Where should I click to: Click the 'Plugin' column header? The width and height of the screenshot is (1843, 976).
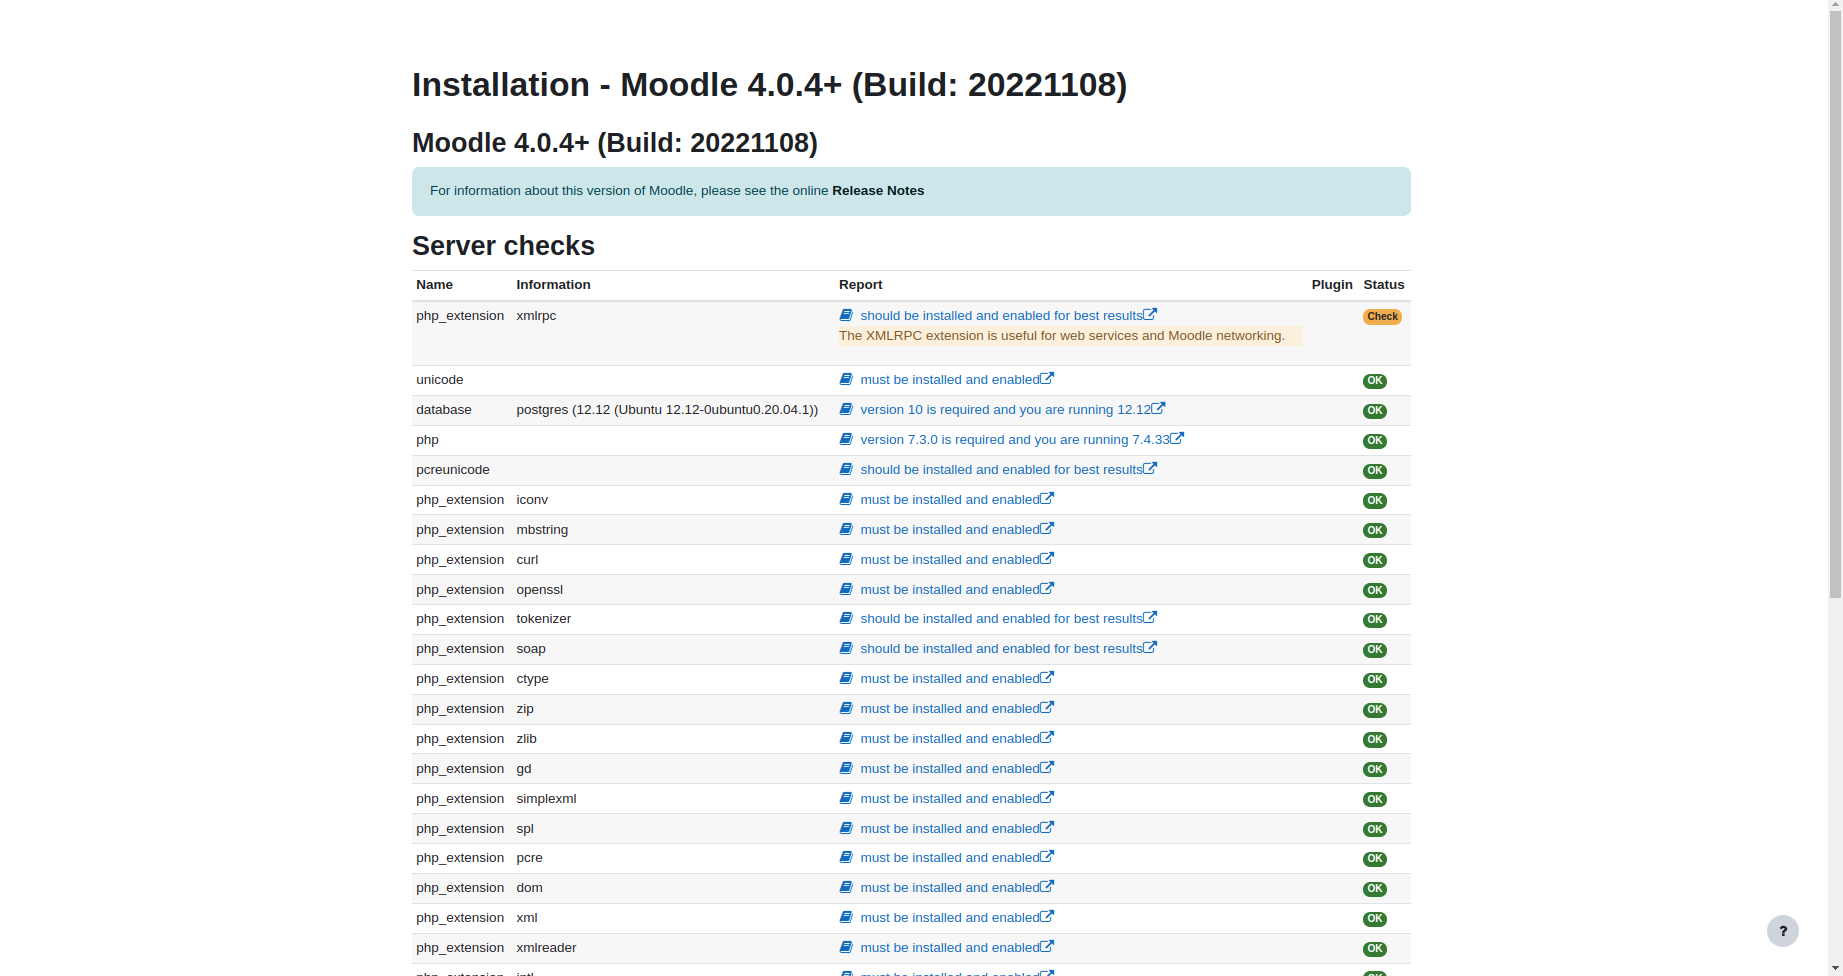pos(1332,285)
